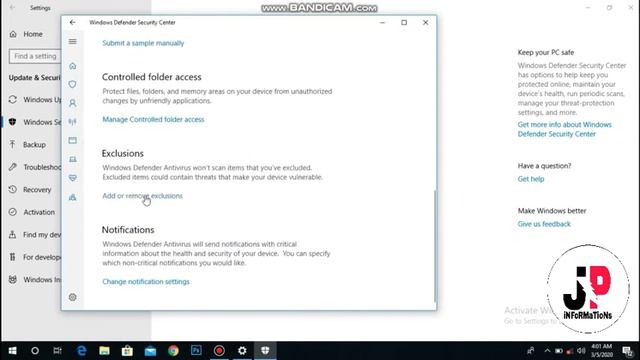Open Photoshop from taskbar

[x=196, y=351]
